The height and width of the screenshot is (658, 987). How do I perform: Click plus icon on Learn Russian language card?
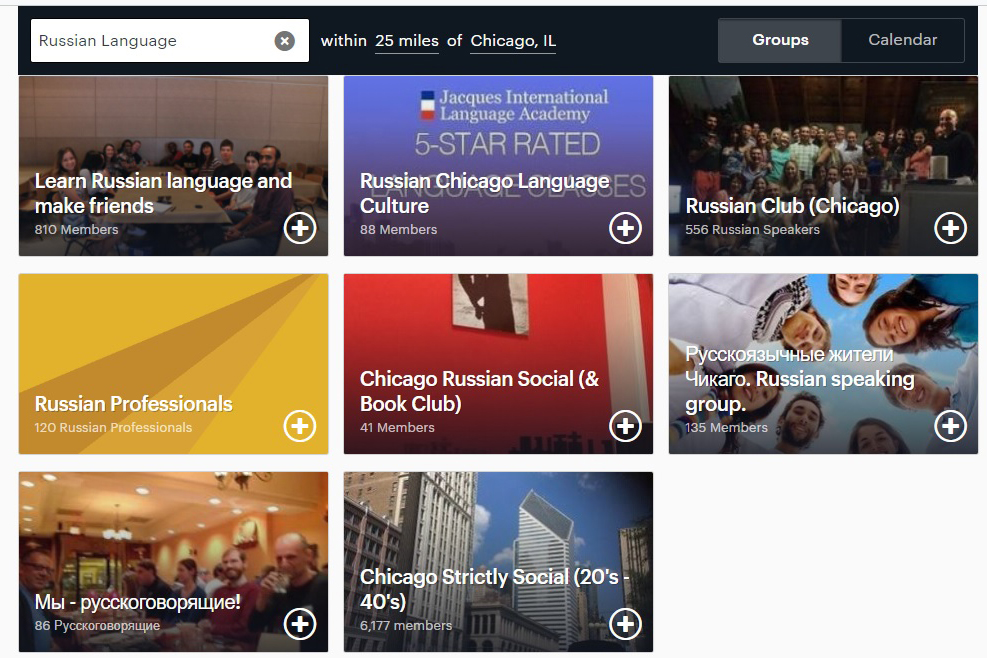(x=300, y=228)
